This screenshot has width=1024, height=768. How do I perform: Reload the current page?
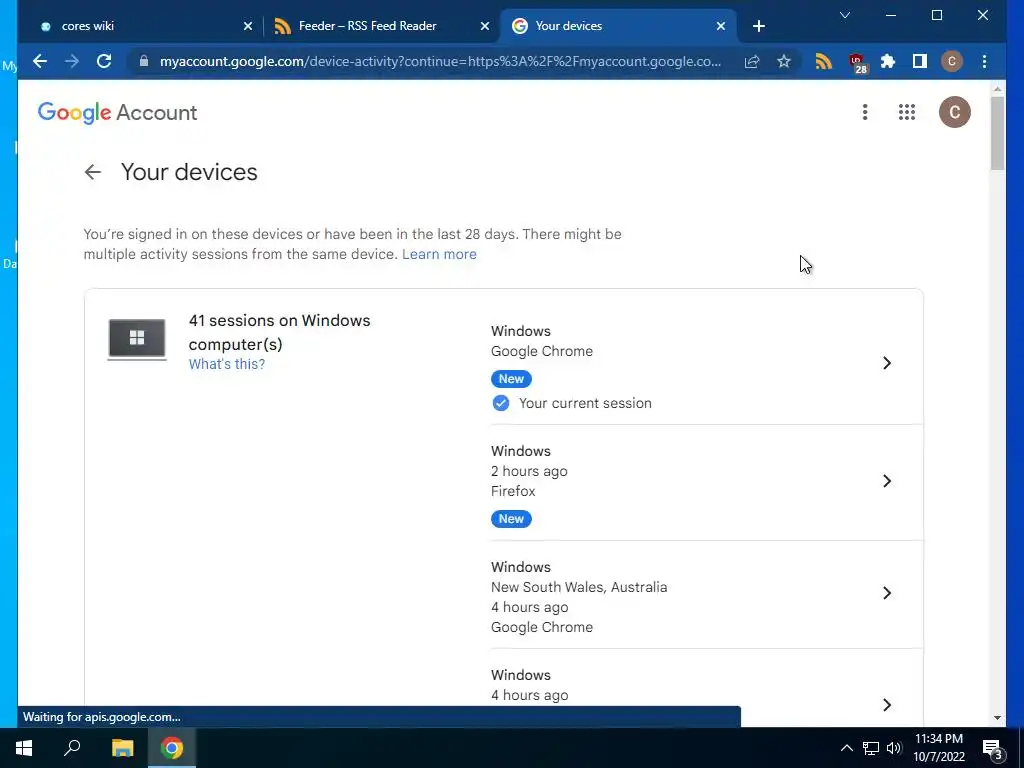(104, 61)
